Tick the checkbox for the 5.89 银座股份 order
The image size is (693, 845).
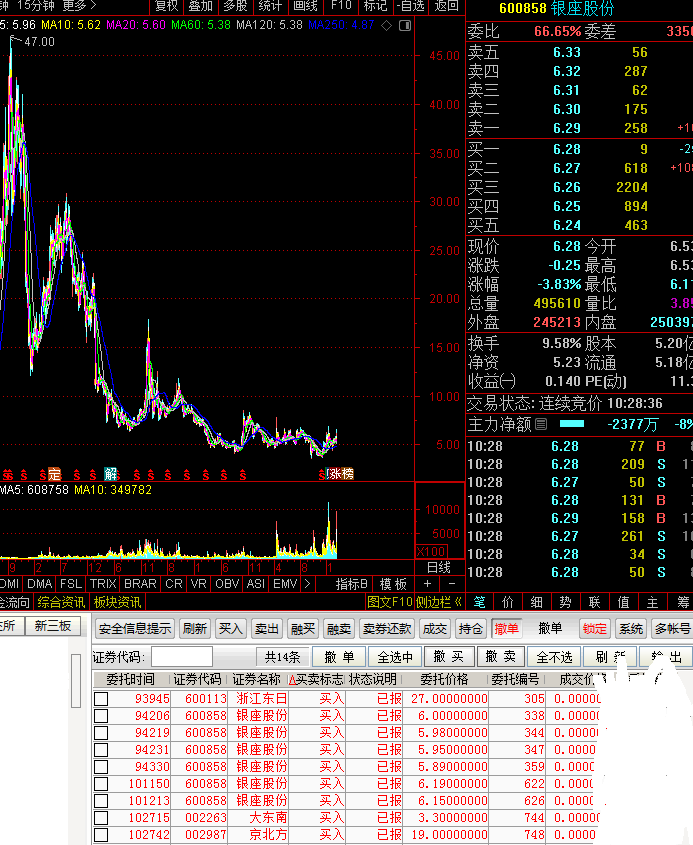[x=101, y=767]
